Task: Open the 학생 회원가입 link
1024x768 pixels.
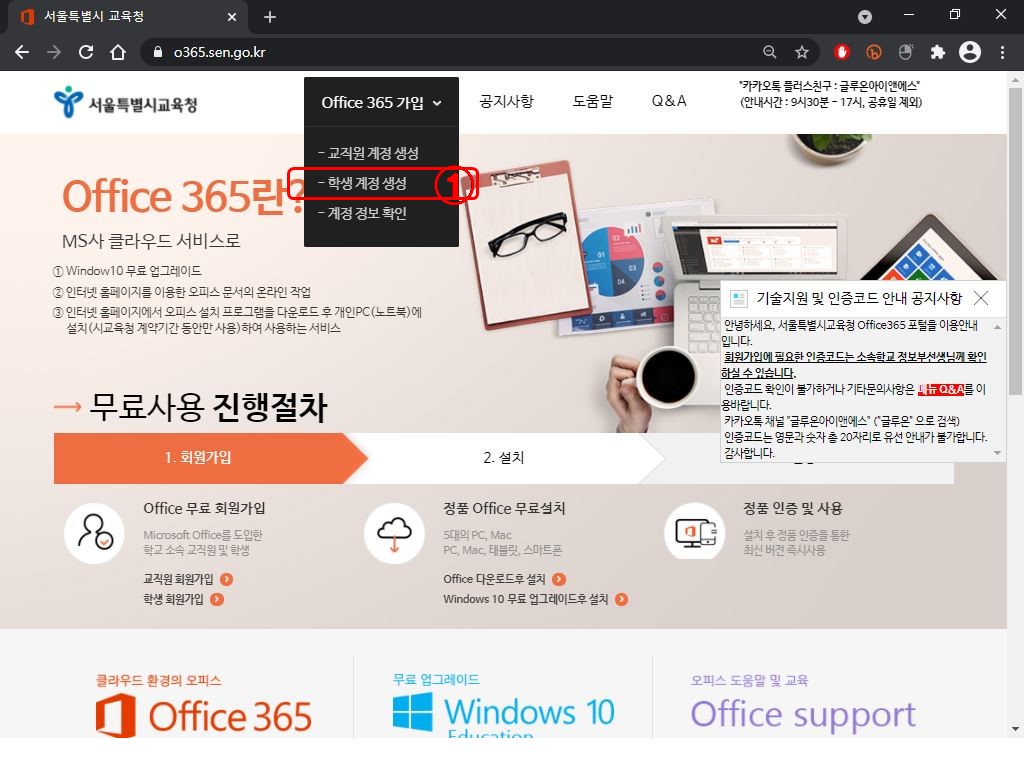Action: (x=173, y=599)
